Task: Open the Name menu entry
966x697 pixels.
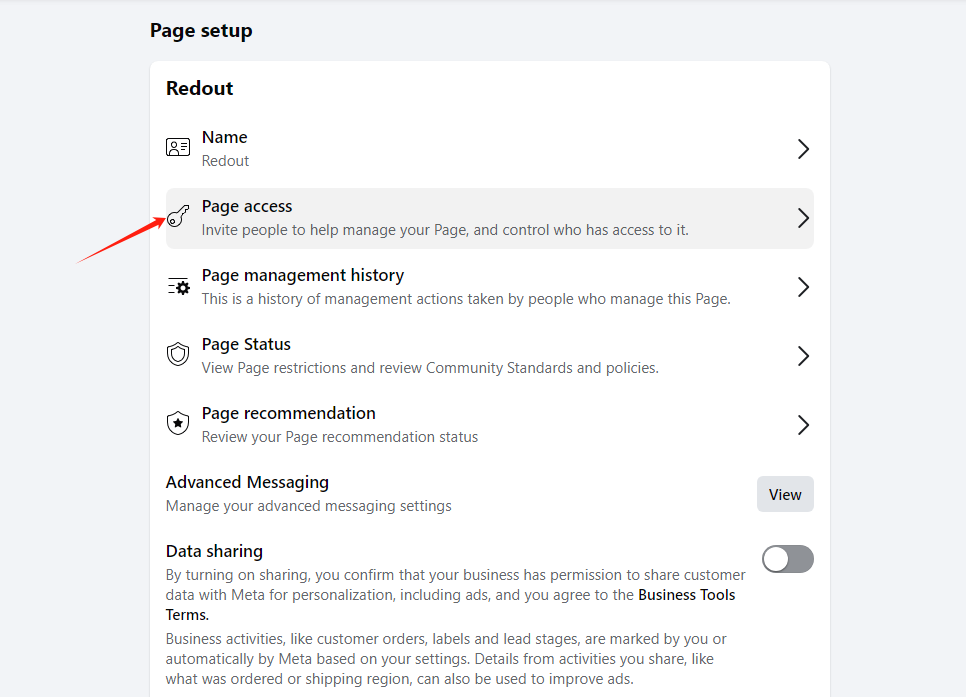Action: tap(225, 137)
